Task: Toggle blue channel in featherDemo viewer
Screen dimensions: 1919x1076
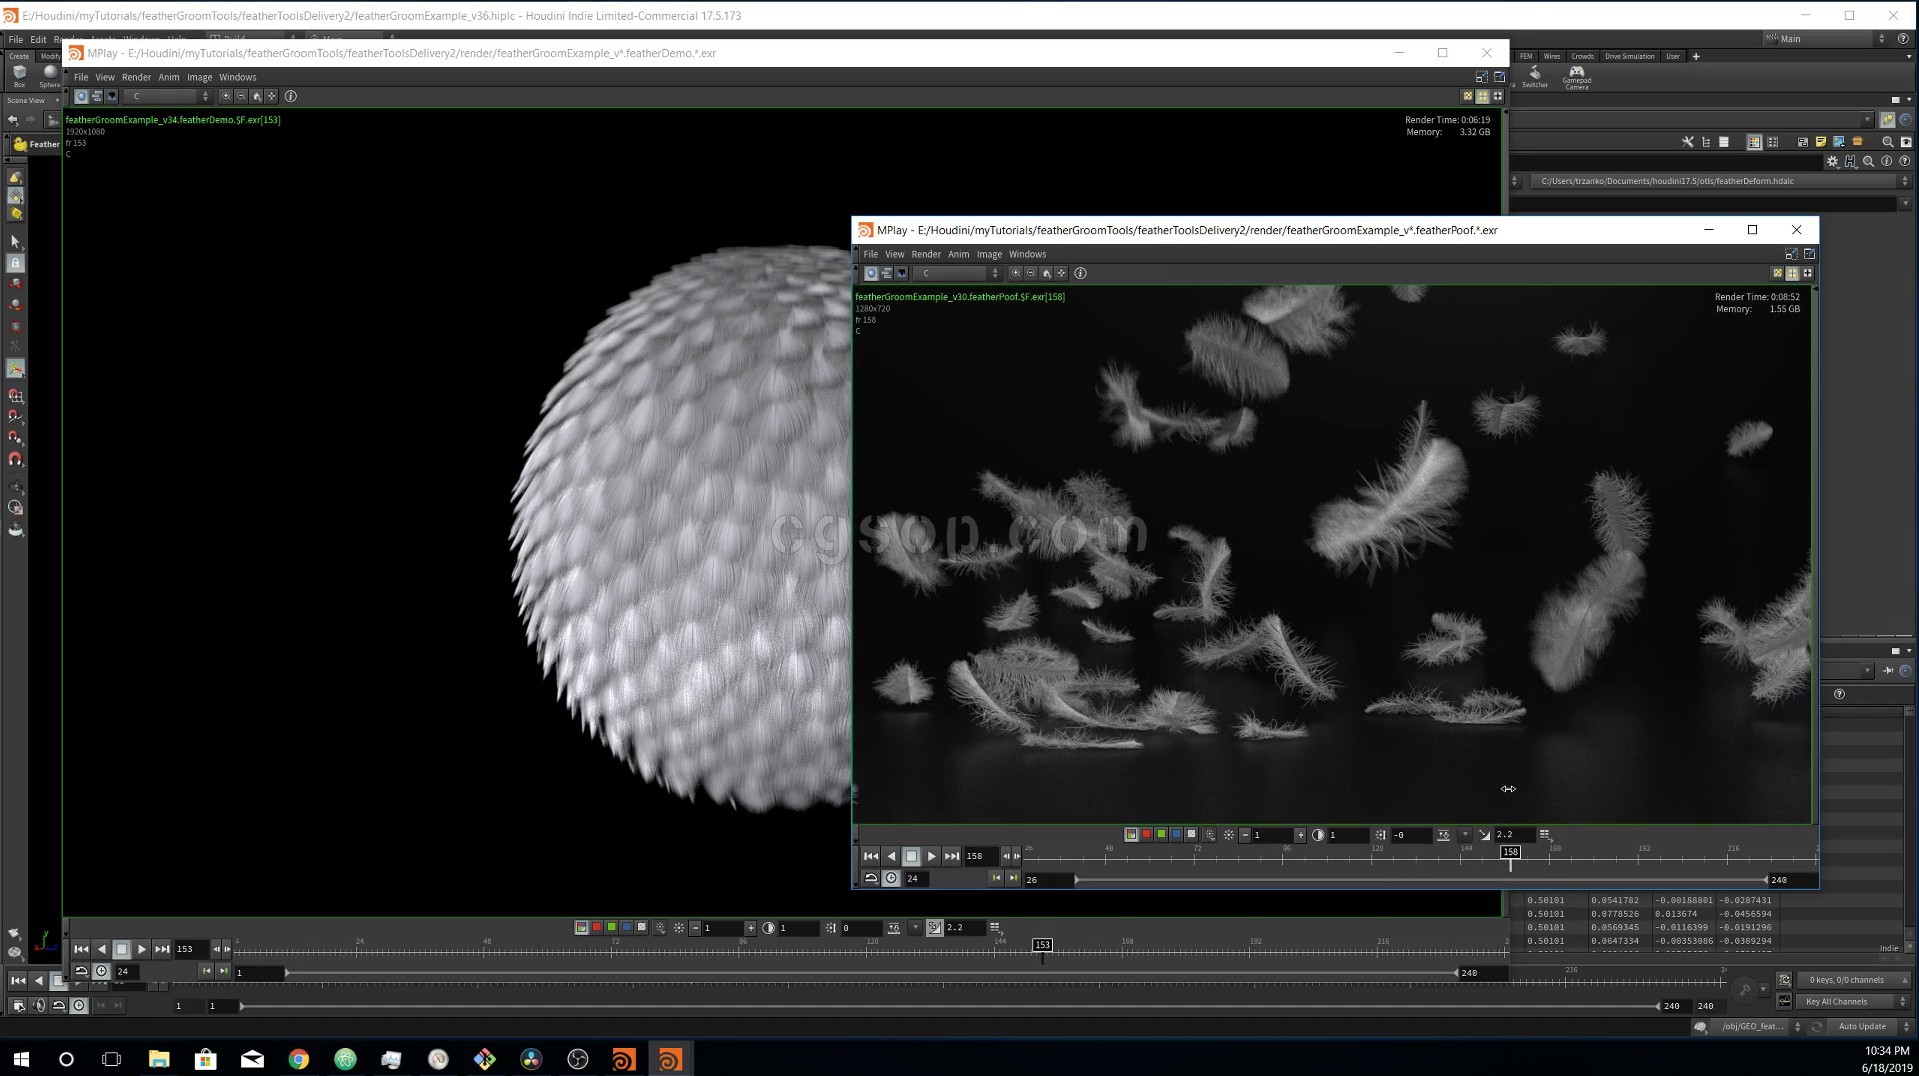Action: 627,927
